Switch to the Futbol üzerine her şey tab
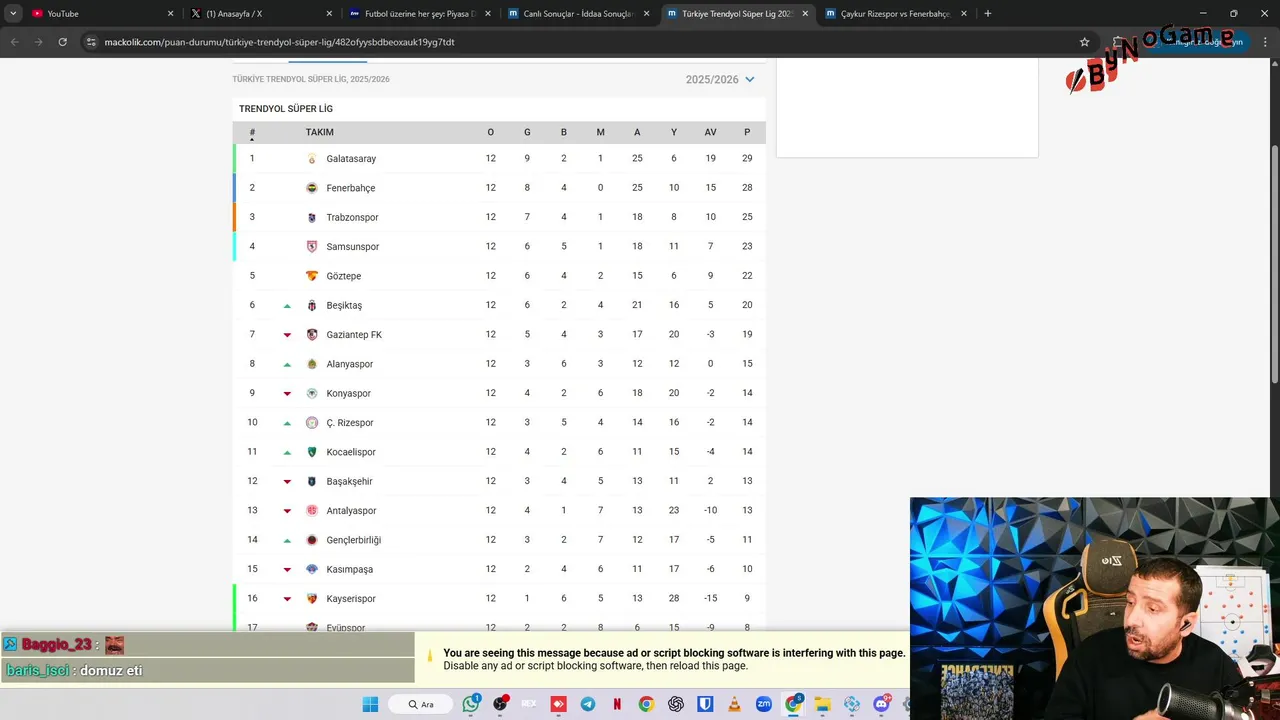 418,14
